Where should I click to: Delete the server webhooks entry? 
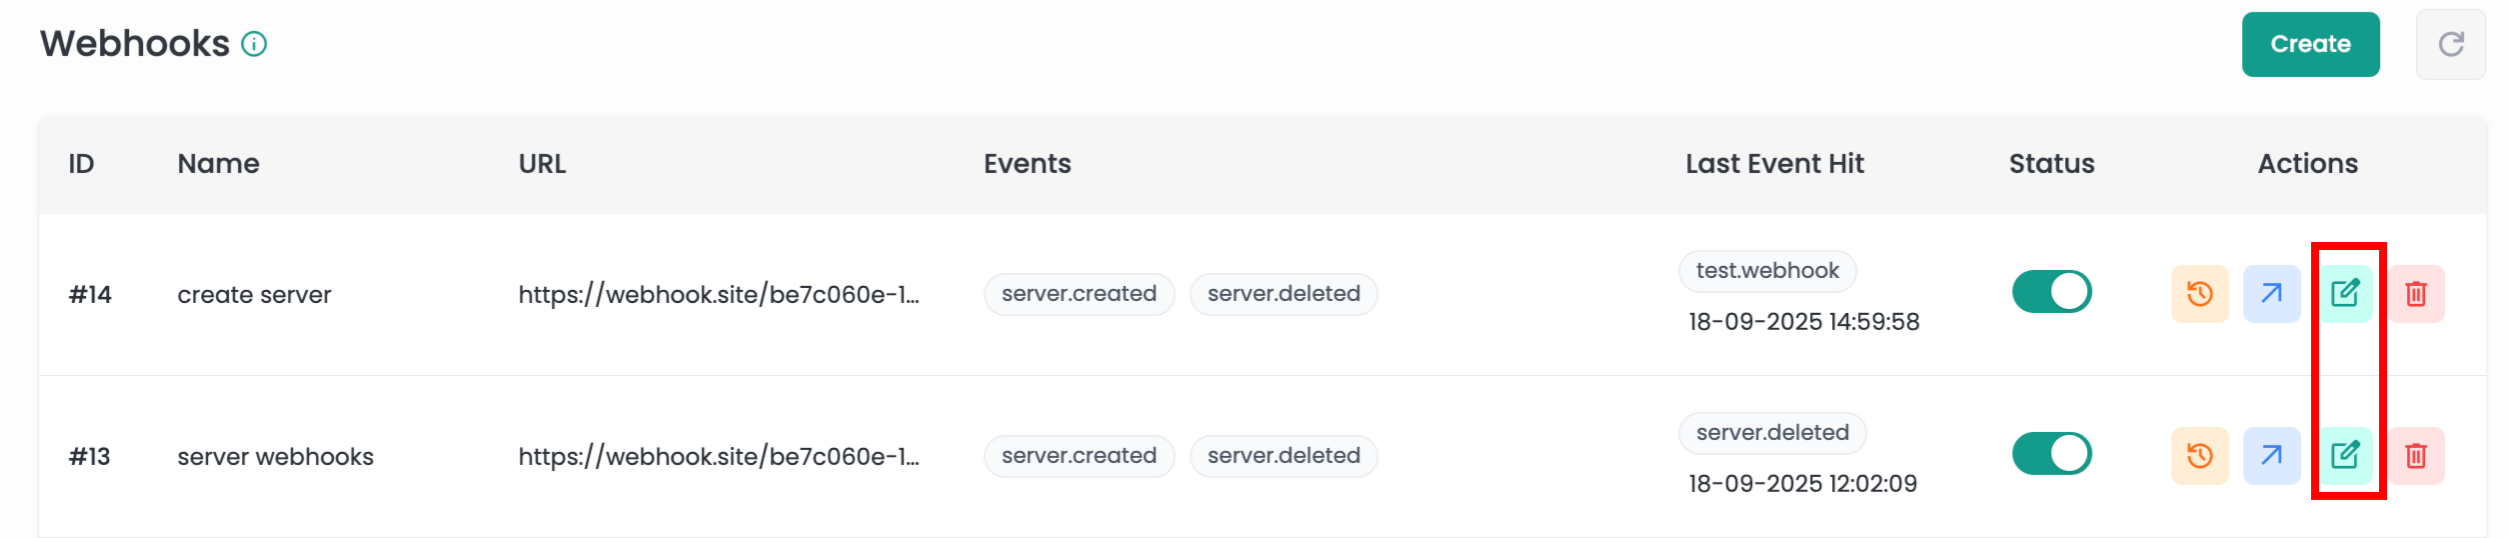[2416, 456]
